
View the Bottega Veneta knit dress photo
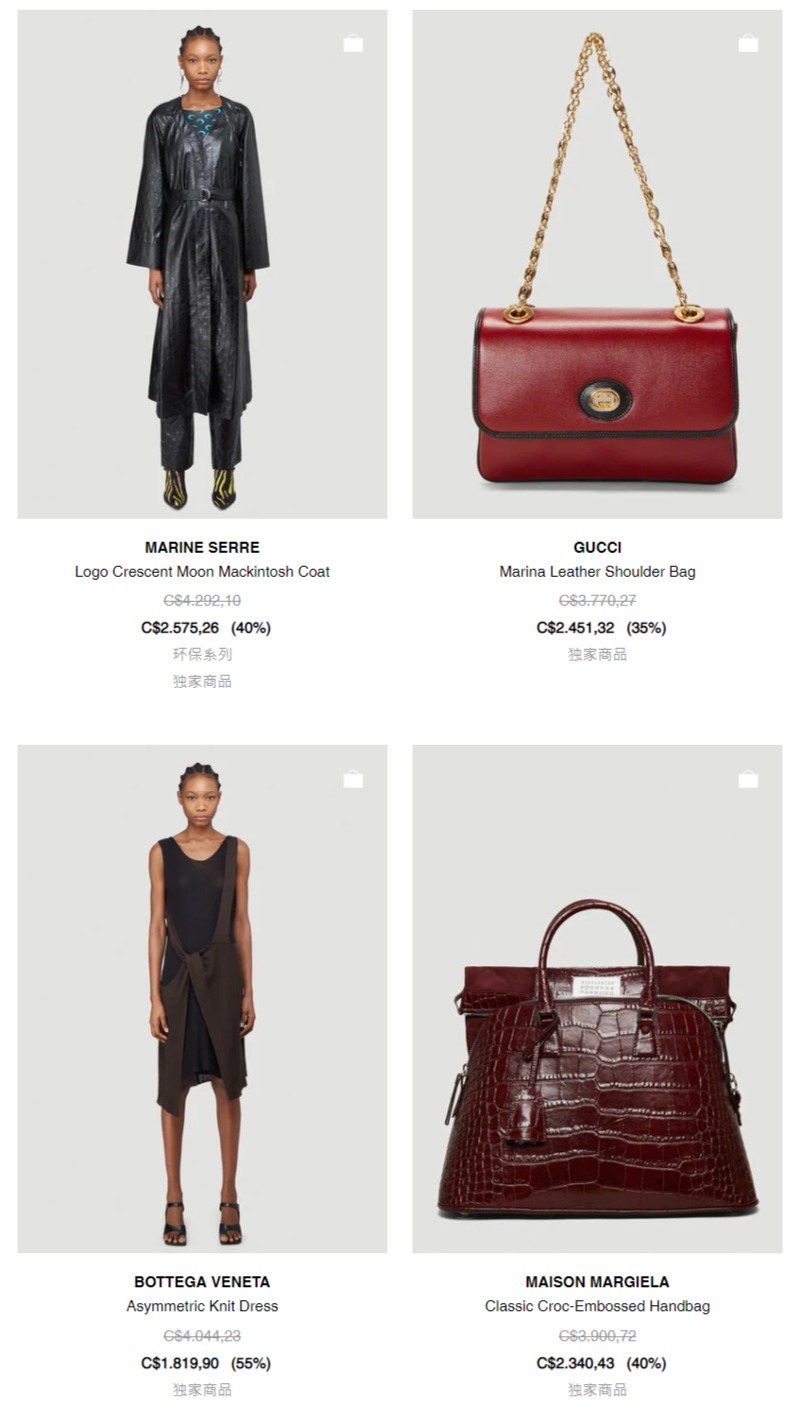(x=202, y=999)
